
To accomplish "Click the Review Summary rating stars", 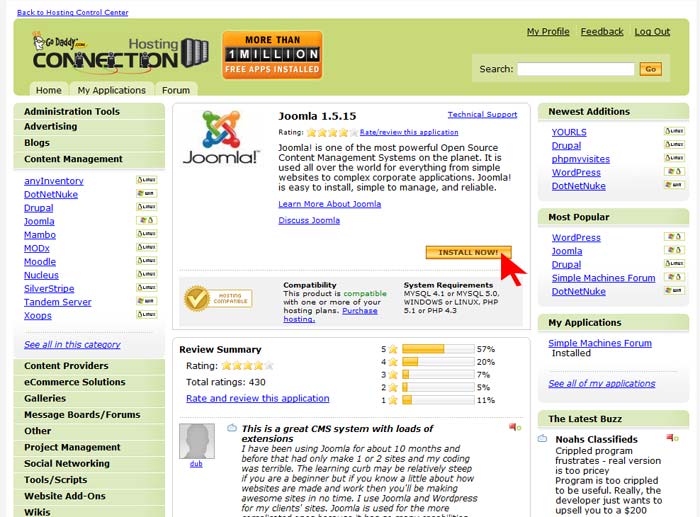I will click(x=247, y=366).
